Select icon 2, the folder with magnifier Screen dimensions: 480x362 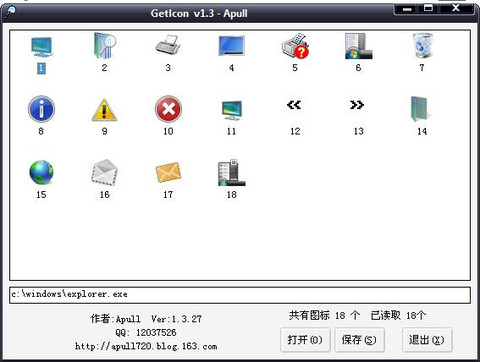(105, 46)
